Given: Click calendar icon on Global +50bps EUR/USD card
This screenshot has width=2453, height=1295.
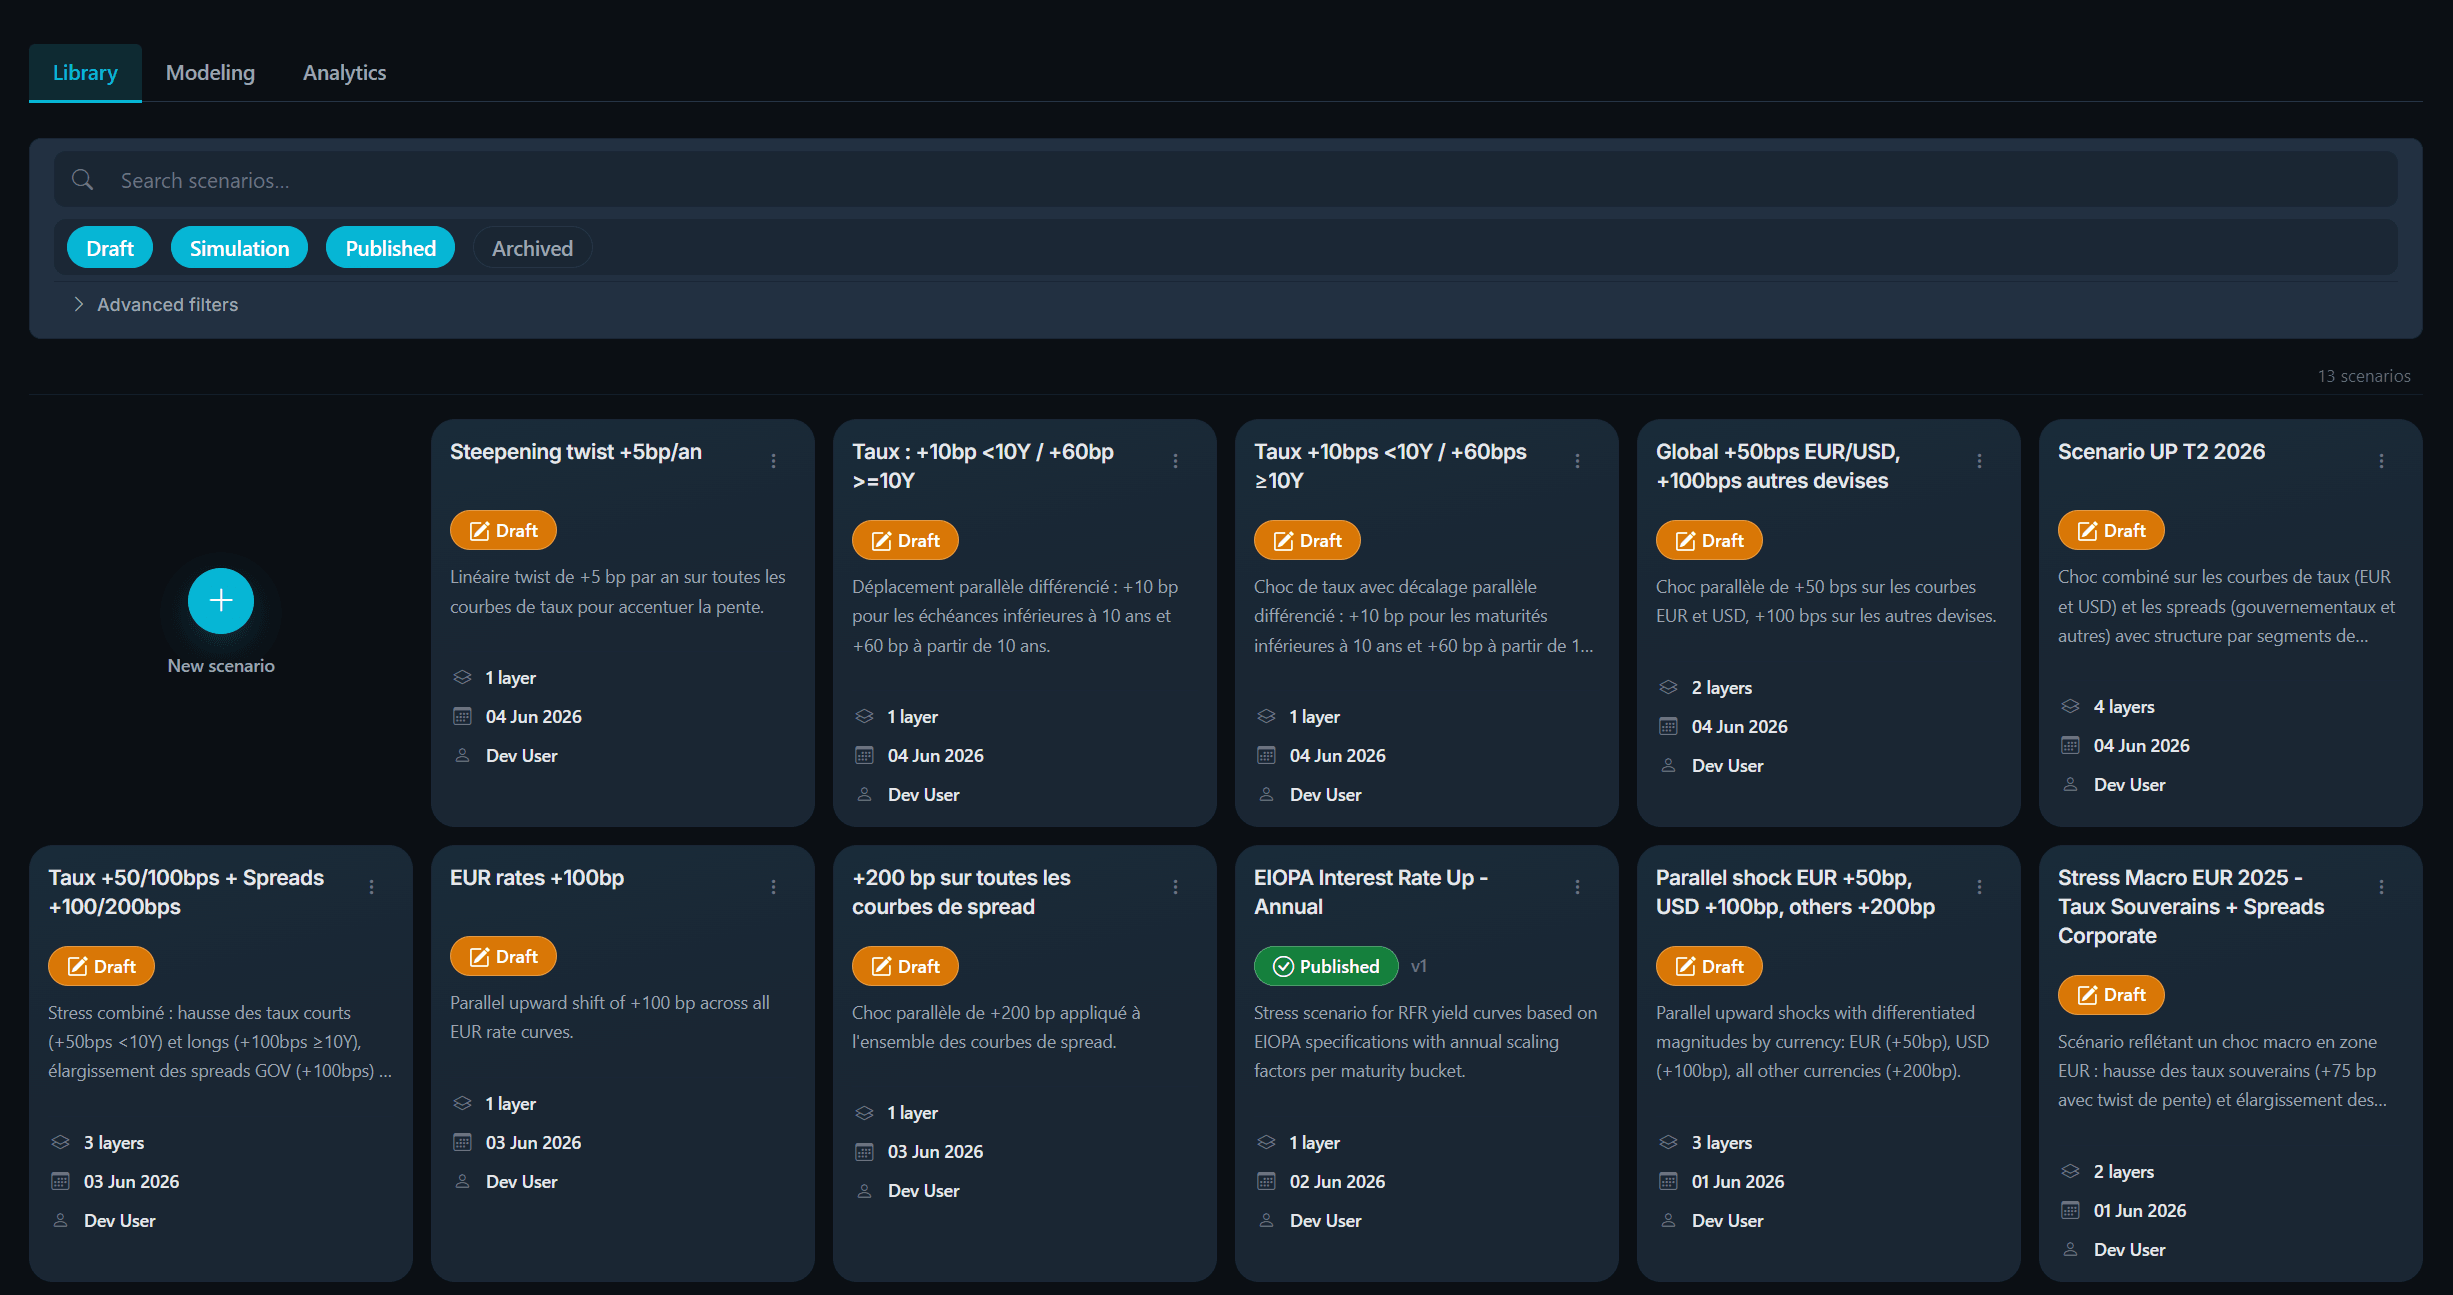Looking at the screenshot, I should 1668,726.
